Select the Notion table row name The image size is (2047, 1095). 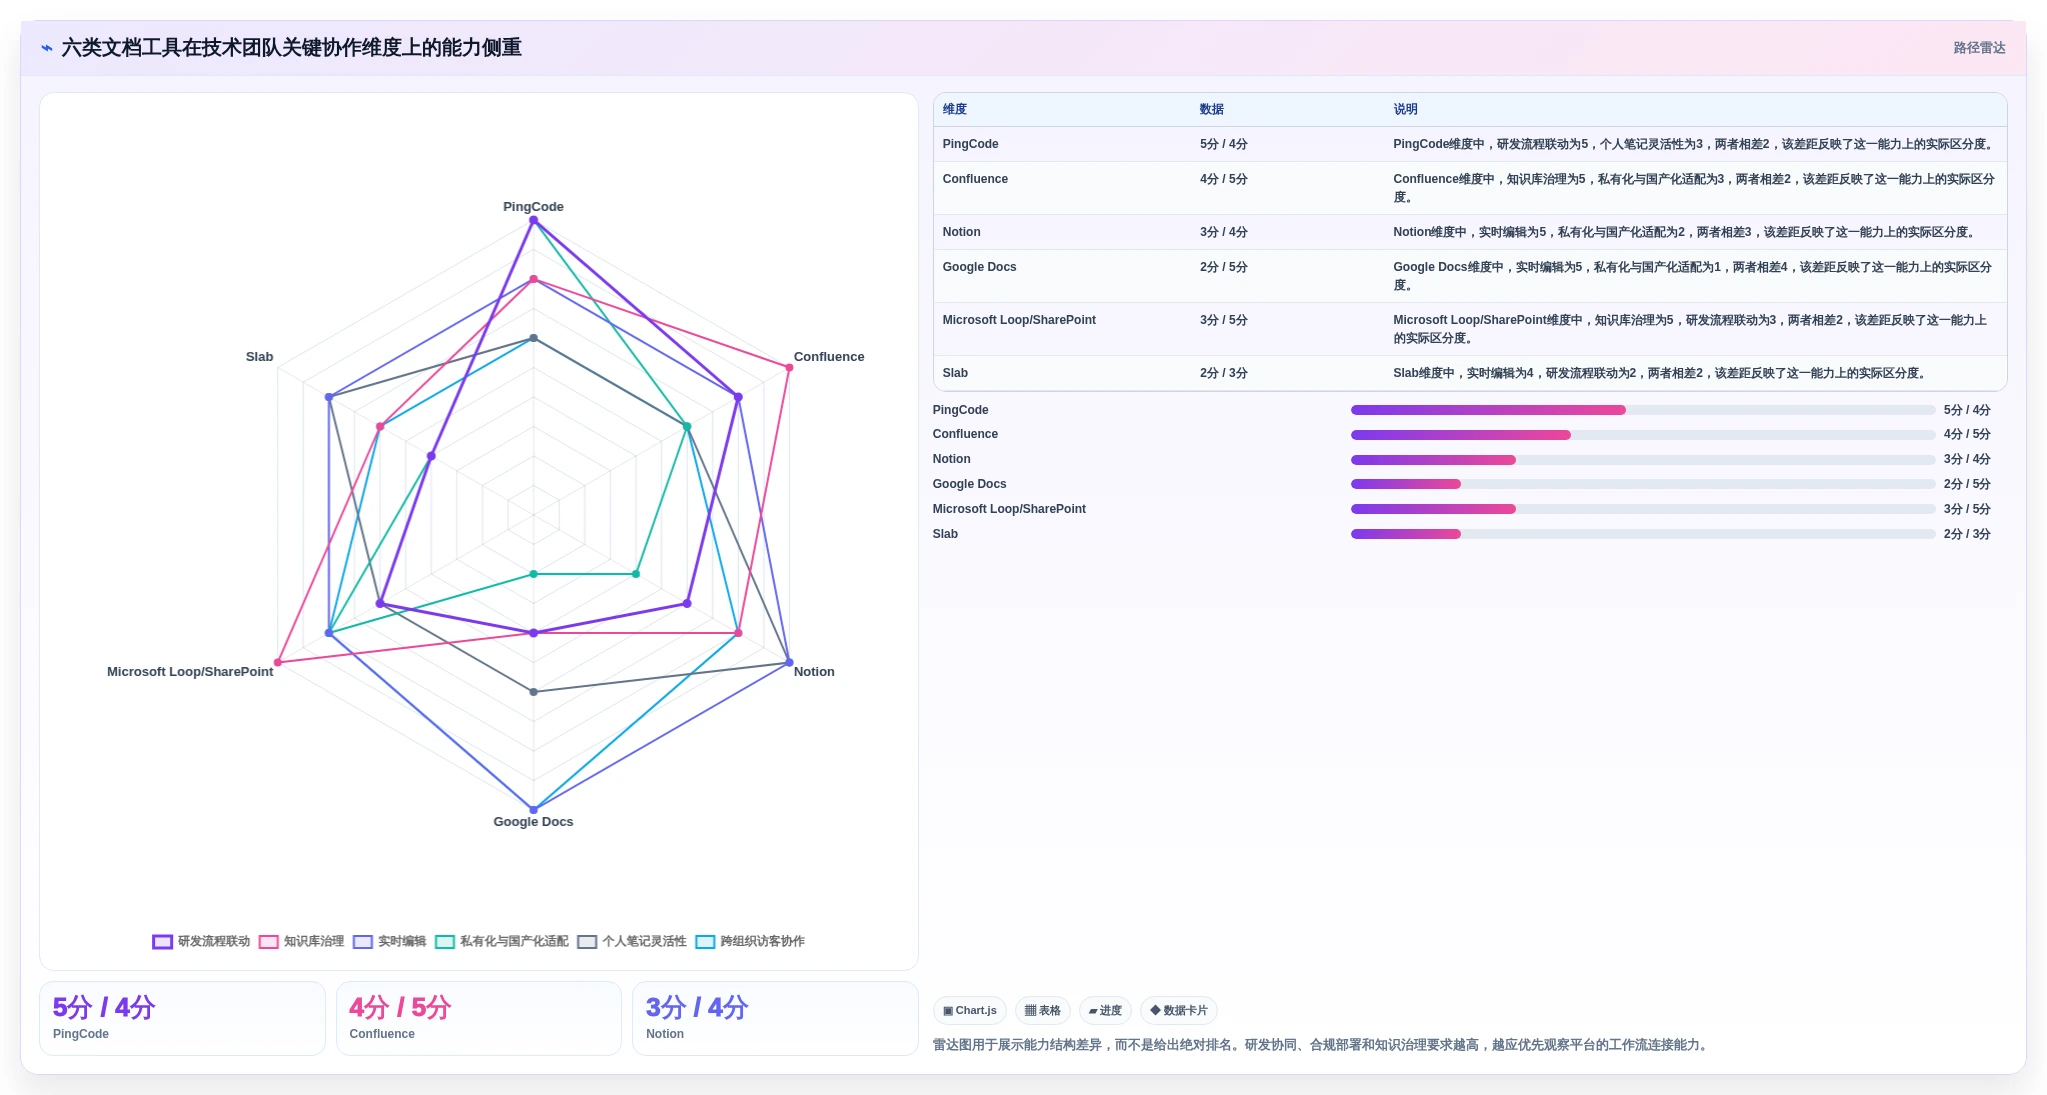pos(961,232)
